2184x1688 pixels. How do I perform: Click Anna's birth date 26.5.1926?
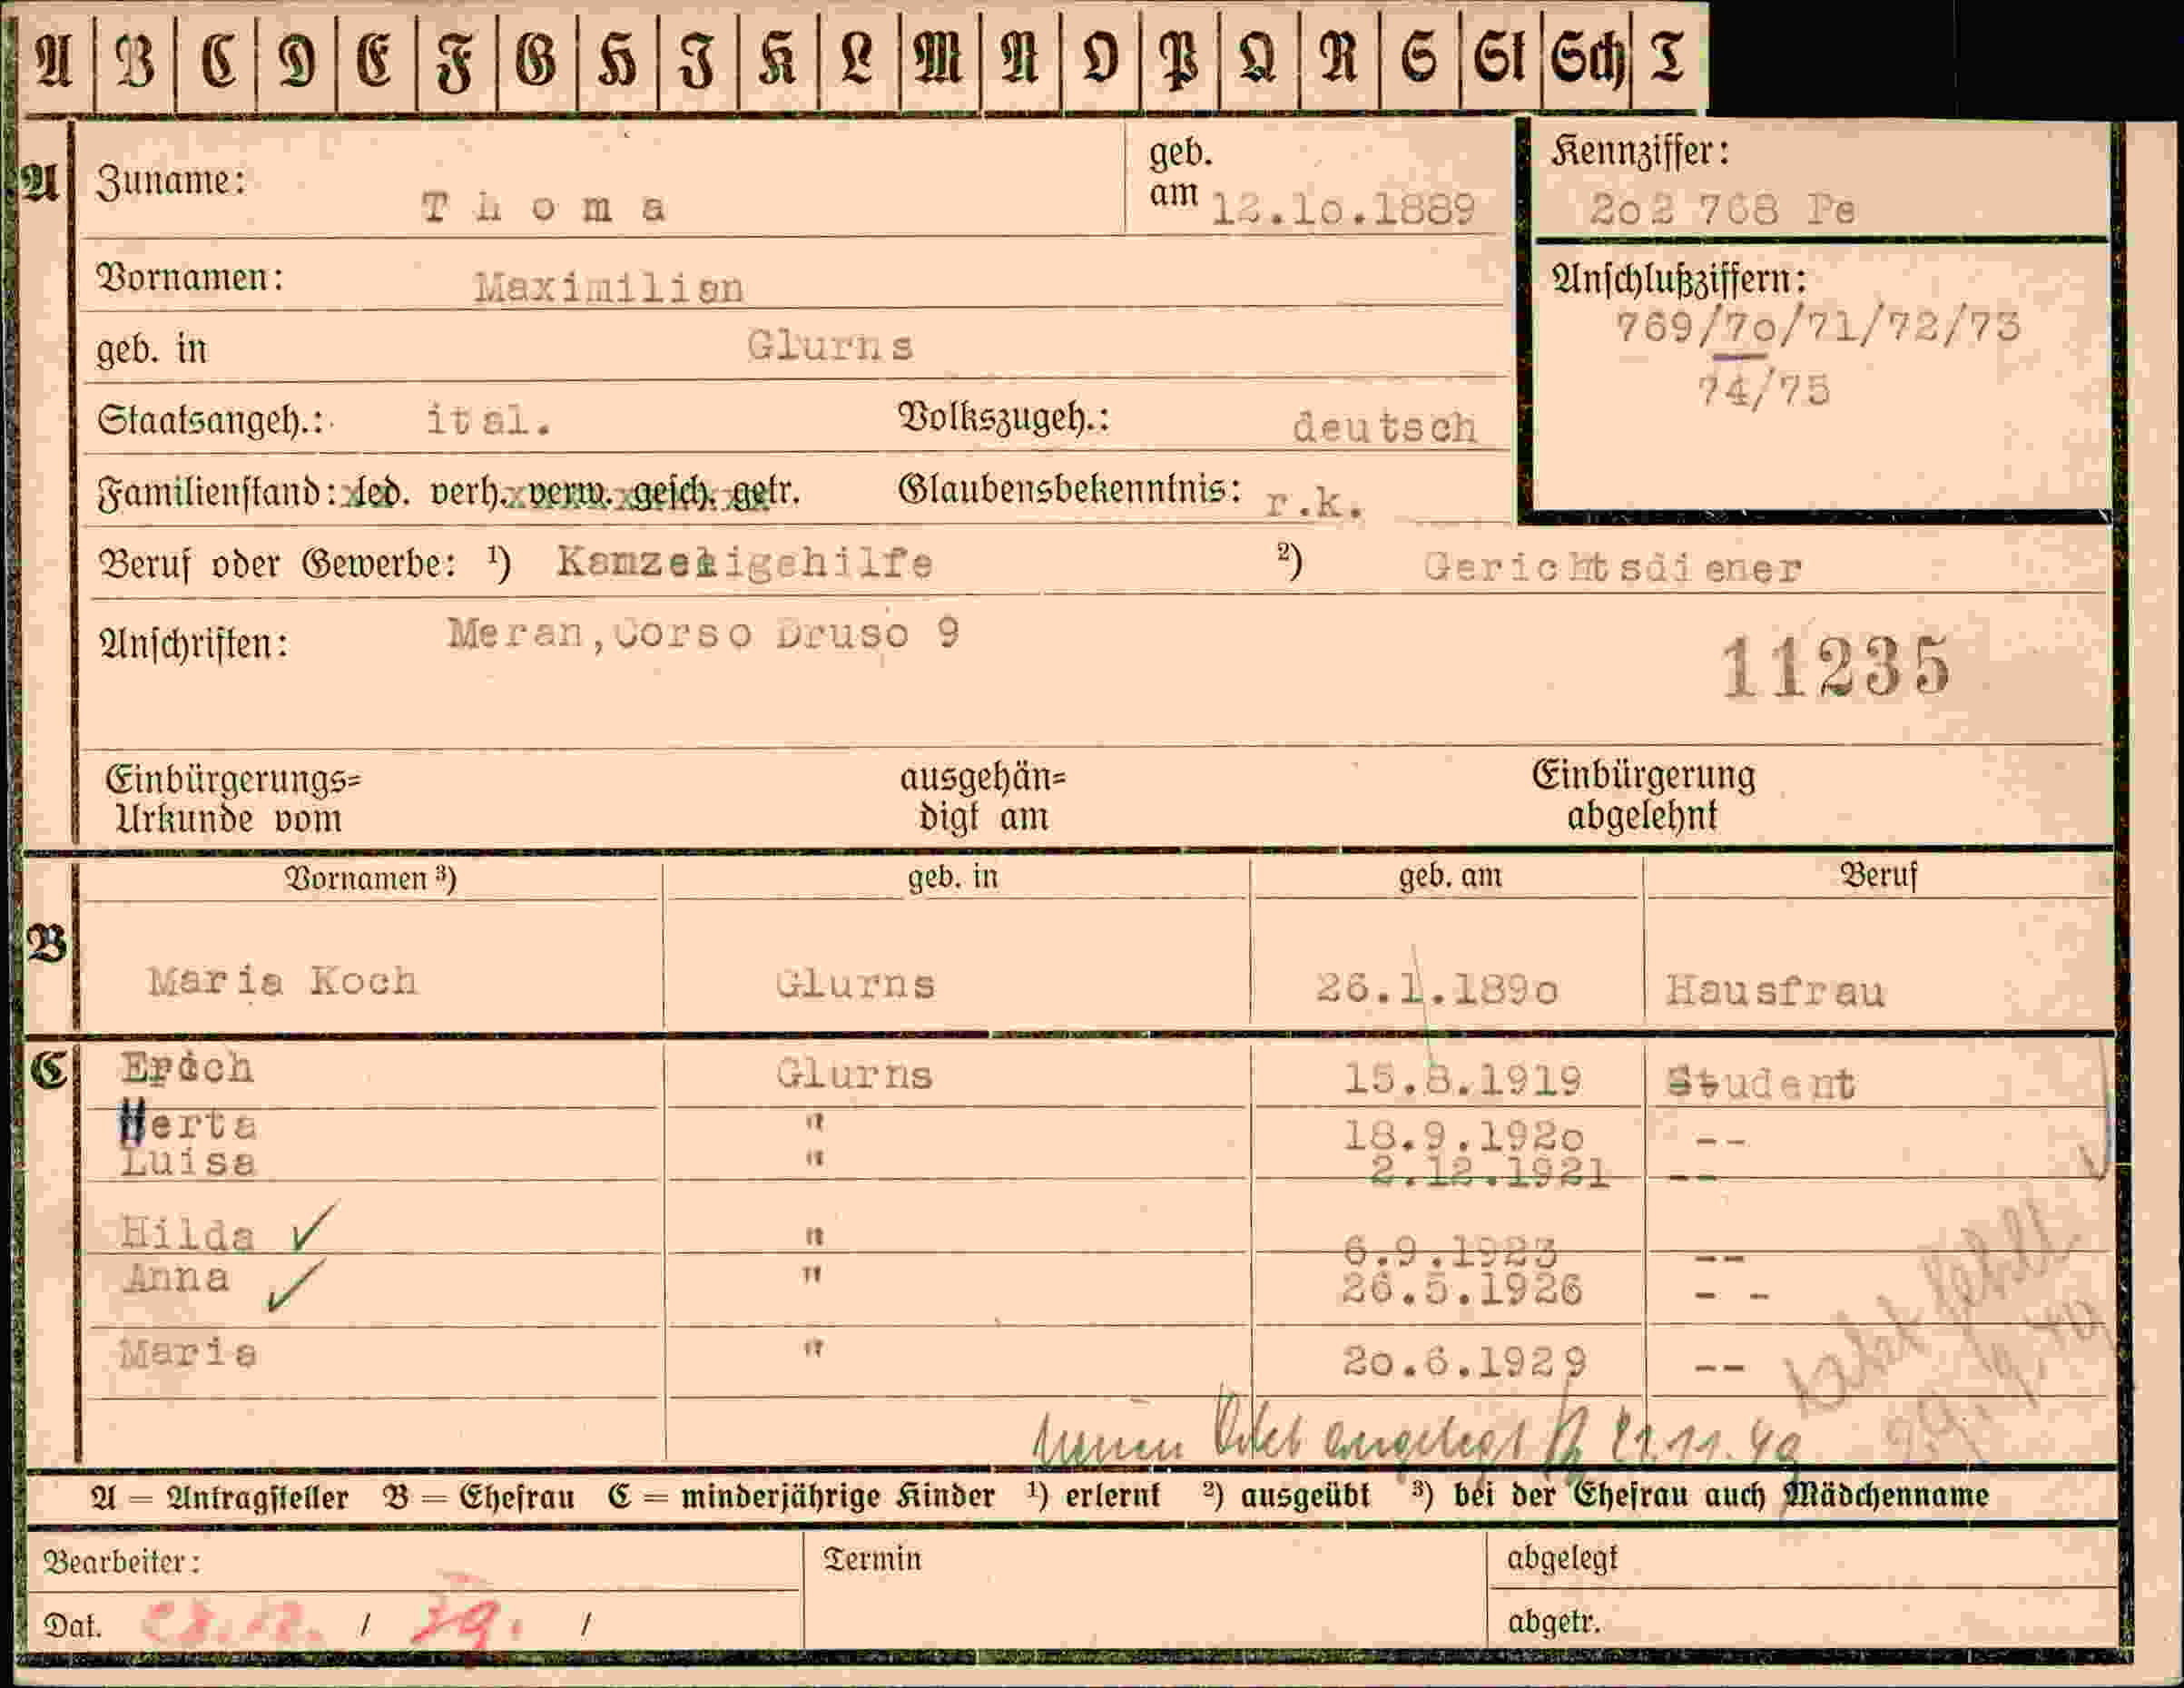(x=1462, y=1289)
